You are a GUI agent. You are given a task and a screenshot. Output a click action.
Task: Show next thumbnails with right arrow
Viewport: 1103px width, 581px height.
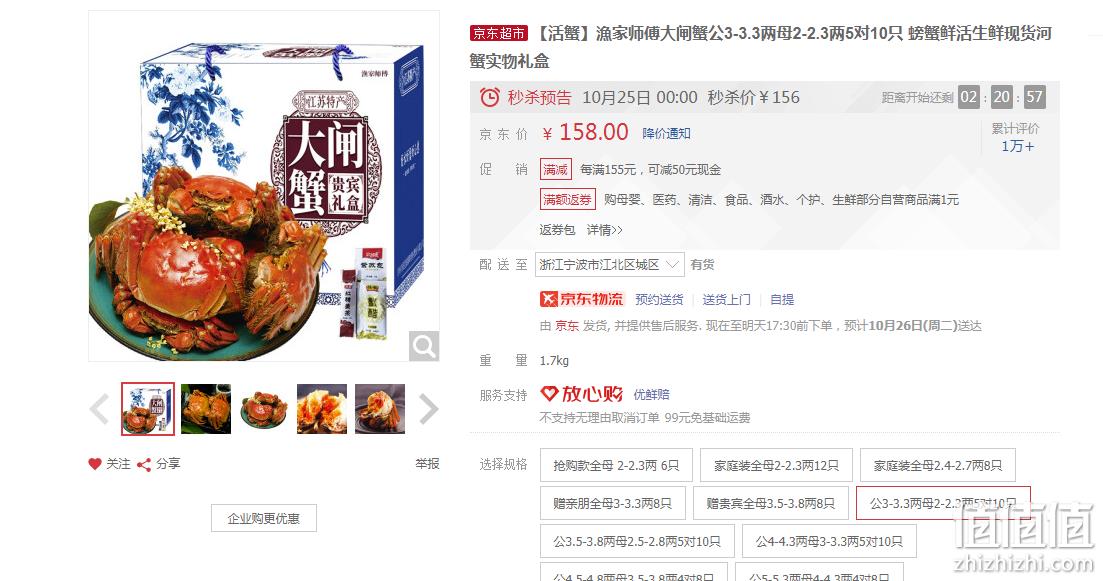click(428, 409)
